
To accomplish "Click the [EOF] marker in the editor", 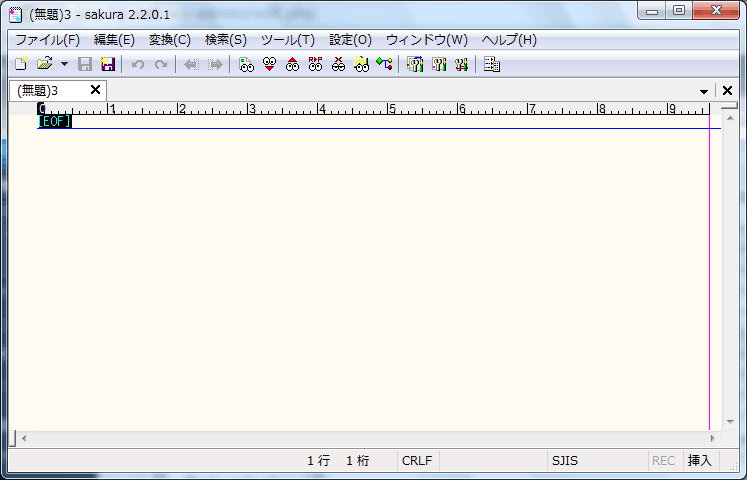I will point(55,122).
